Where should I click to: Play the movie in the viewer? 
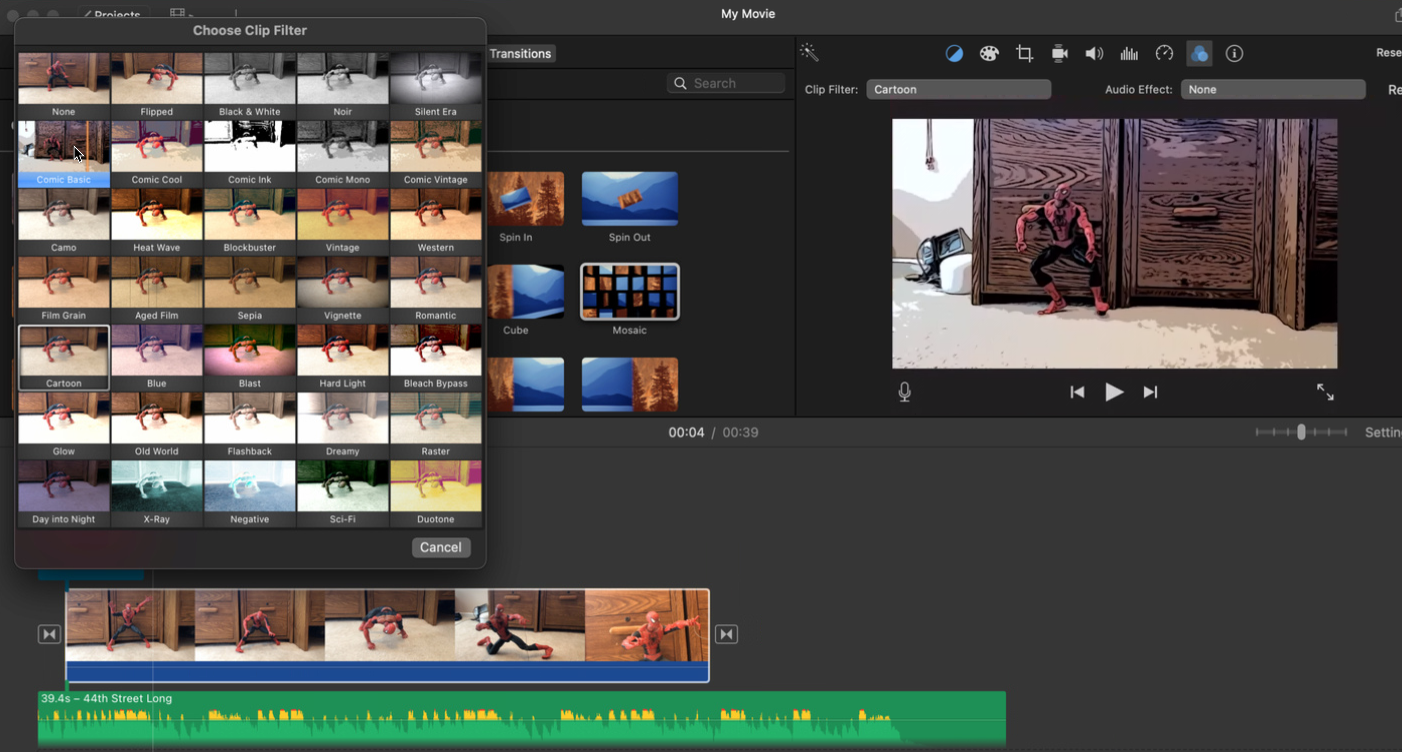pyautogui.click(x=1114, y=392)
